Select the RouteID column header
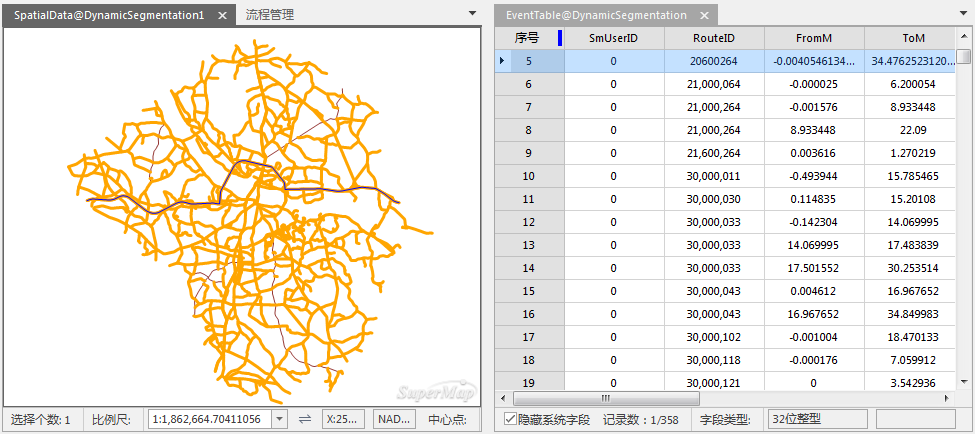 click(x=714, y=38)
